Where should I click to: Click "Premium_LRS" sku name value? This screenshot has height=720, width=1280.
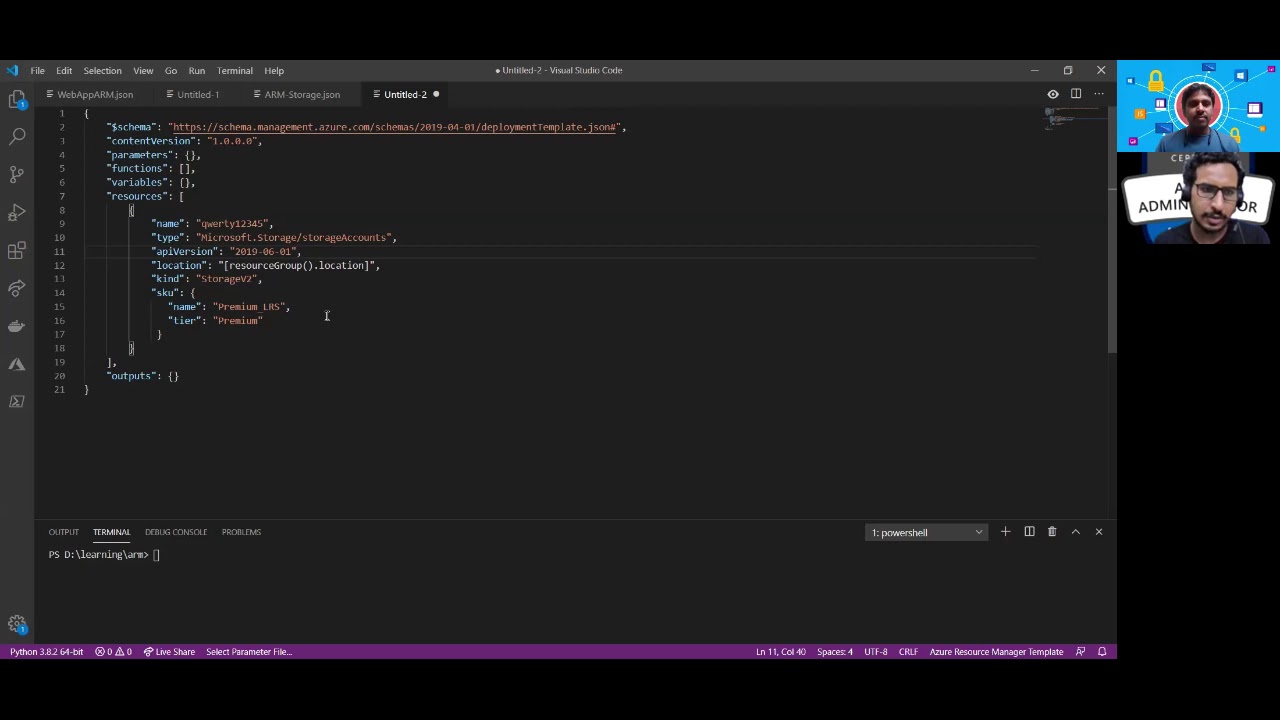click(x=249, y=307)
